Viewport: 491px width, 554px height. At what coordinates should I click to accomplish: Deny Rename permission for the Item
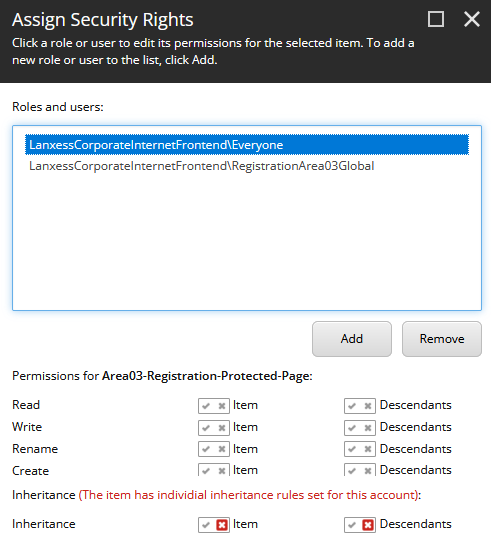pos(221,449)
